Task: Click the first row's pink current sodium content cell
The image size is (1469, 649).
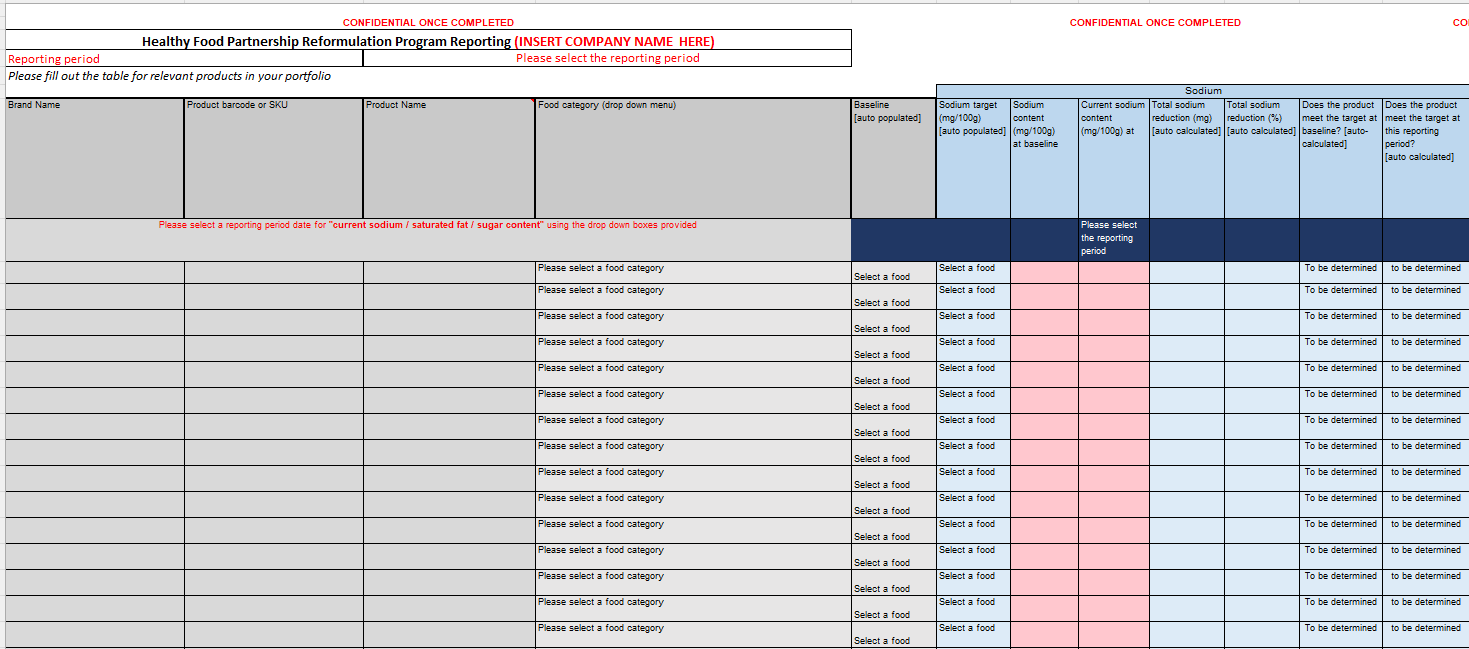Action: pos(1114,272)
